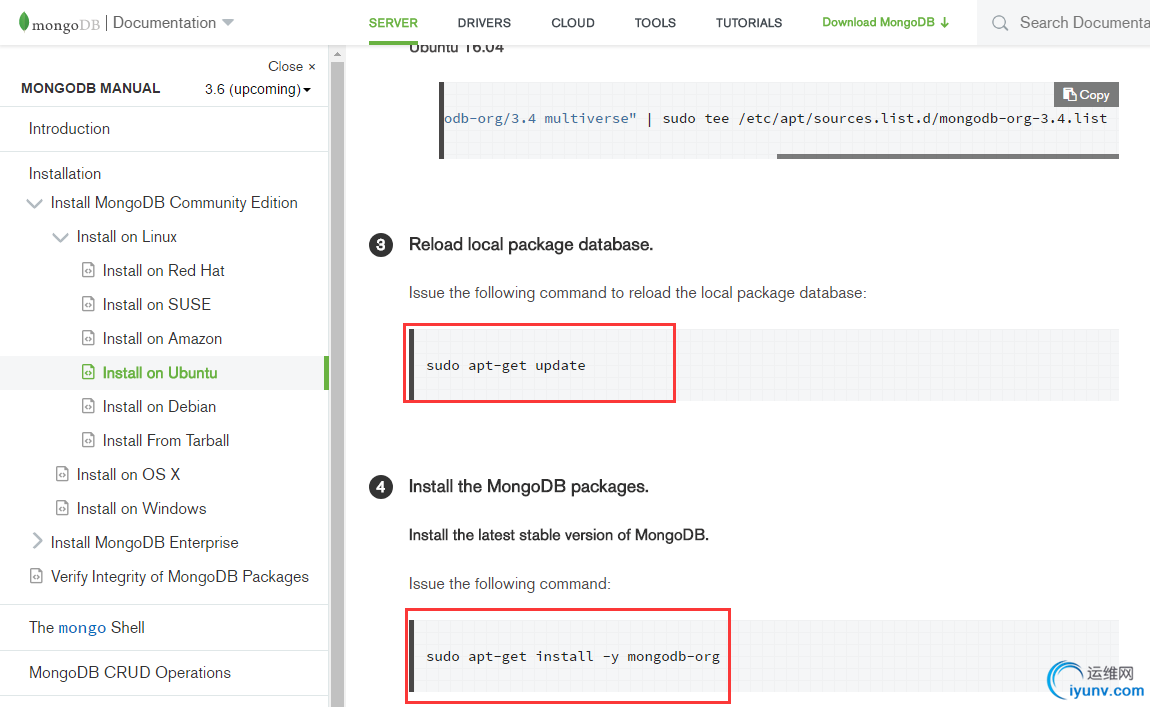The width and height of the screenshot is (1150, 707).
Task: Open the Install on Red Hat page
Action: click(x=164, y=271)
